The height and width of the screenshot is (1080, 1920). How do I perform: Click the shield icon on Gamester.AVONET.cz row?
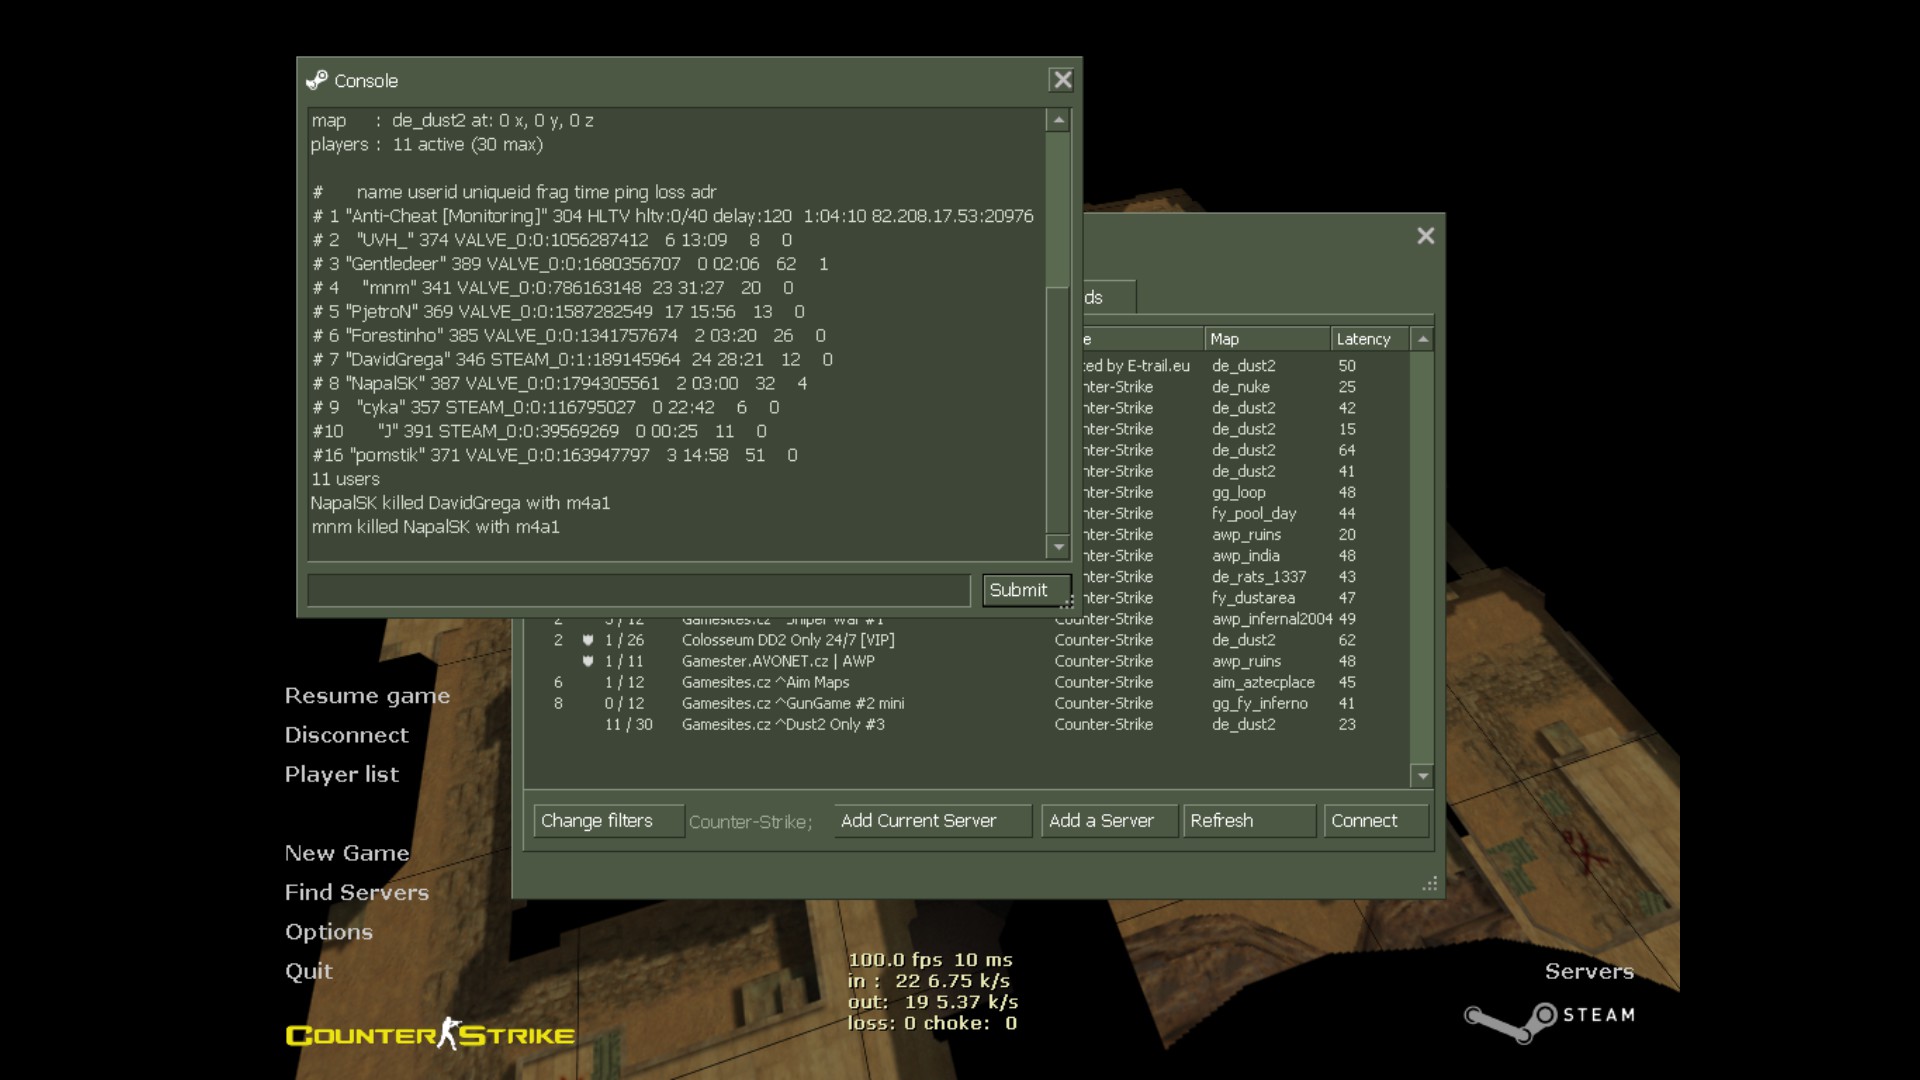[x=588, y=661]
